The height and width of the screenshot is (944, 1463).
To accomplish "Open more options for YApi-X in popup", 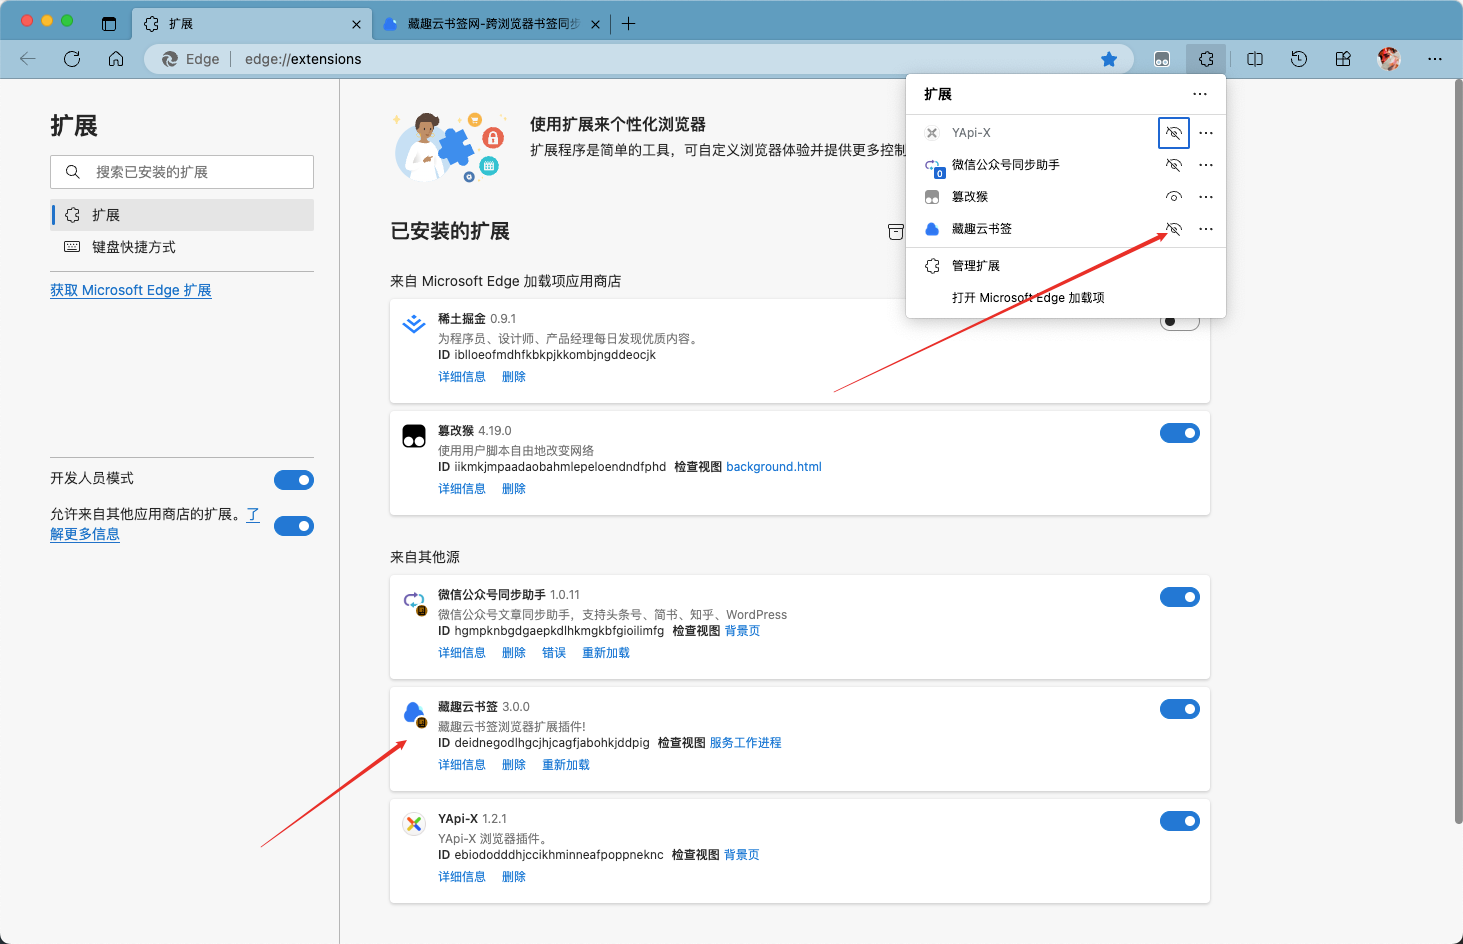I will click(1206, 133).
